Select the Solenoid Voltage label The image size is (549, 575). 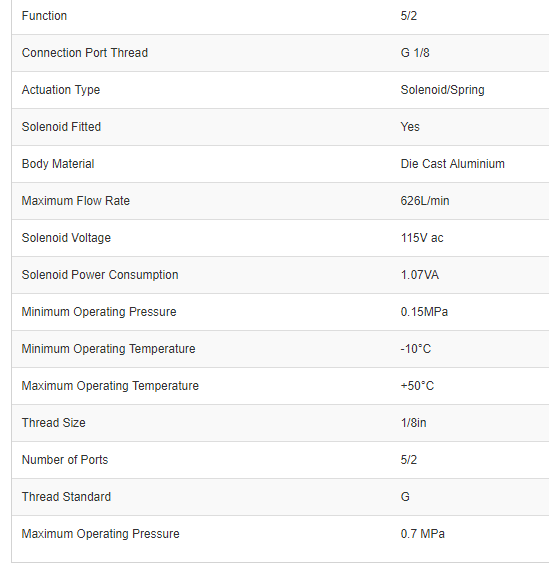point(66,238)
